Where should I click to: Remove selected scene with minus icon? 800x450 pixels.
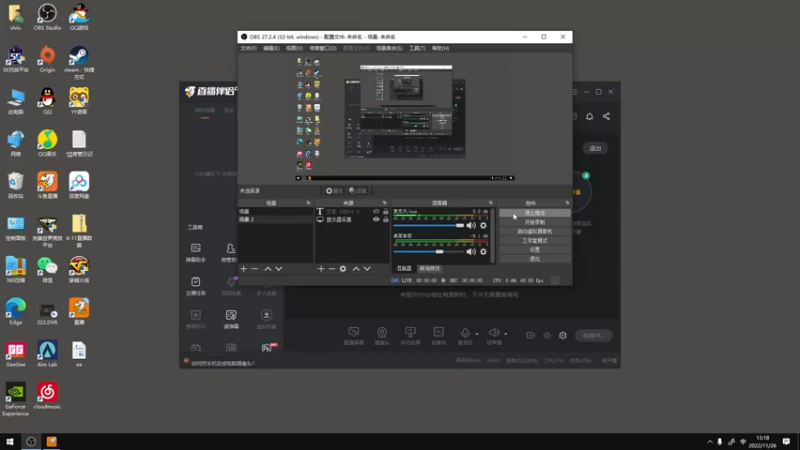tap(255, 268)
